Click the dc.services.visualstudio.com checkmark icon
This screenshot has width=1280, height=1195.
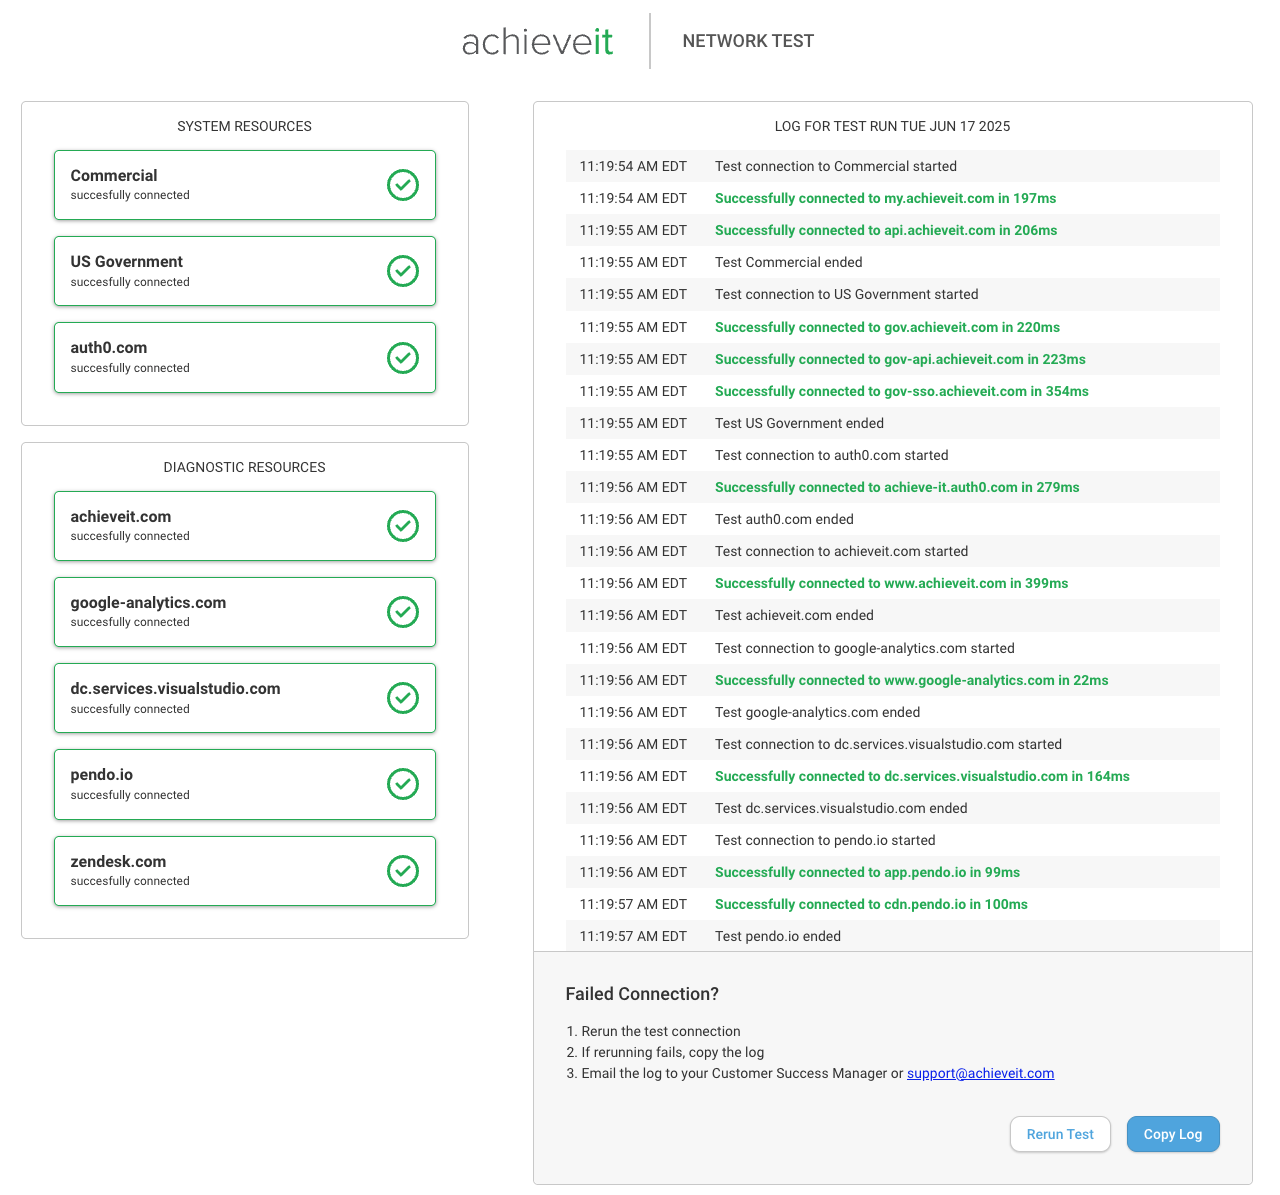click(403, 698)
